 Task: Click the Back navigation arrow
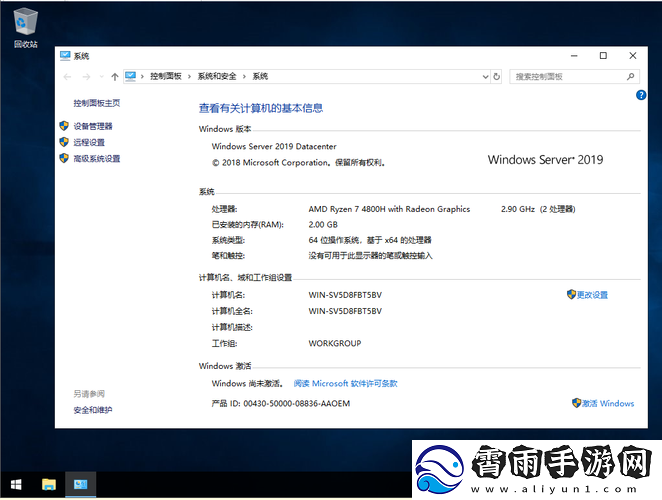(67, 76)
